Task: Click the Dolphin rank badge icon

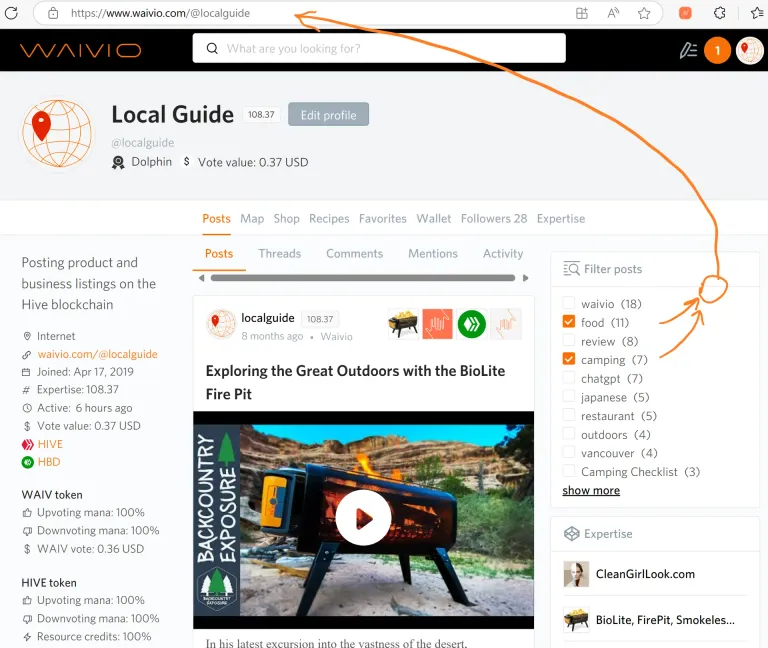Action: point(118,162)
